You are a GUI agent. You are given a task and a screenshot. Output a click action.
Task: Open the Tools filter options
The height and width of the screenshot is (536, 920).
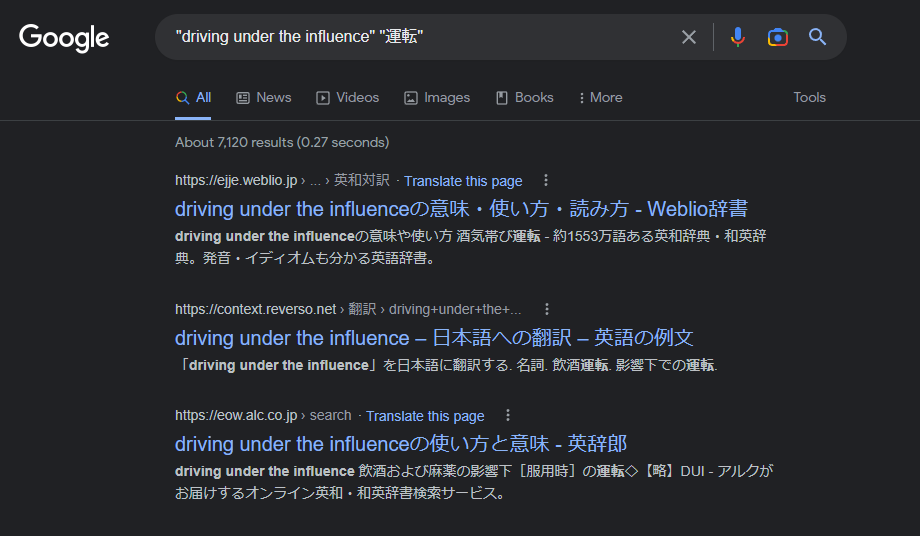click(809, 97)
